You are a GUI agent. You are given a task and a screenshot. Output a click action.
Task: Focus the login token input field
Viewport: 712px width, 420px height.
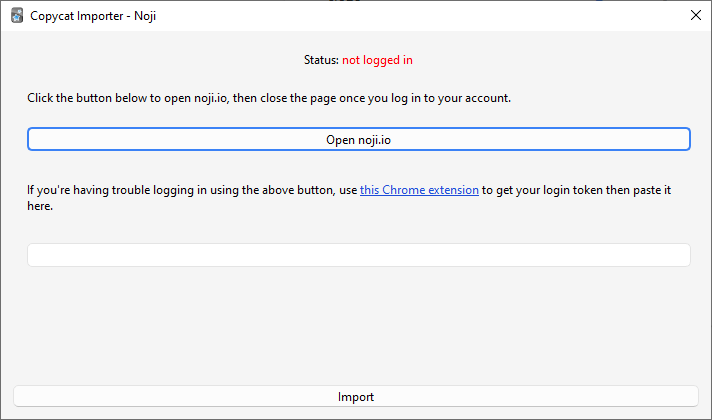[x=359, y=255]
